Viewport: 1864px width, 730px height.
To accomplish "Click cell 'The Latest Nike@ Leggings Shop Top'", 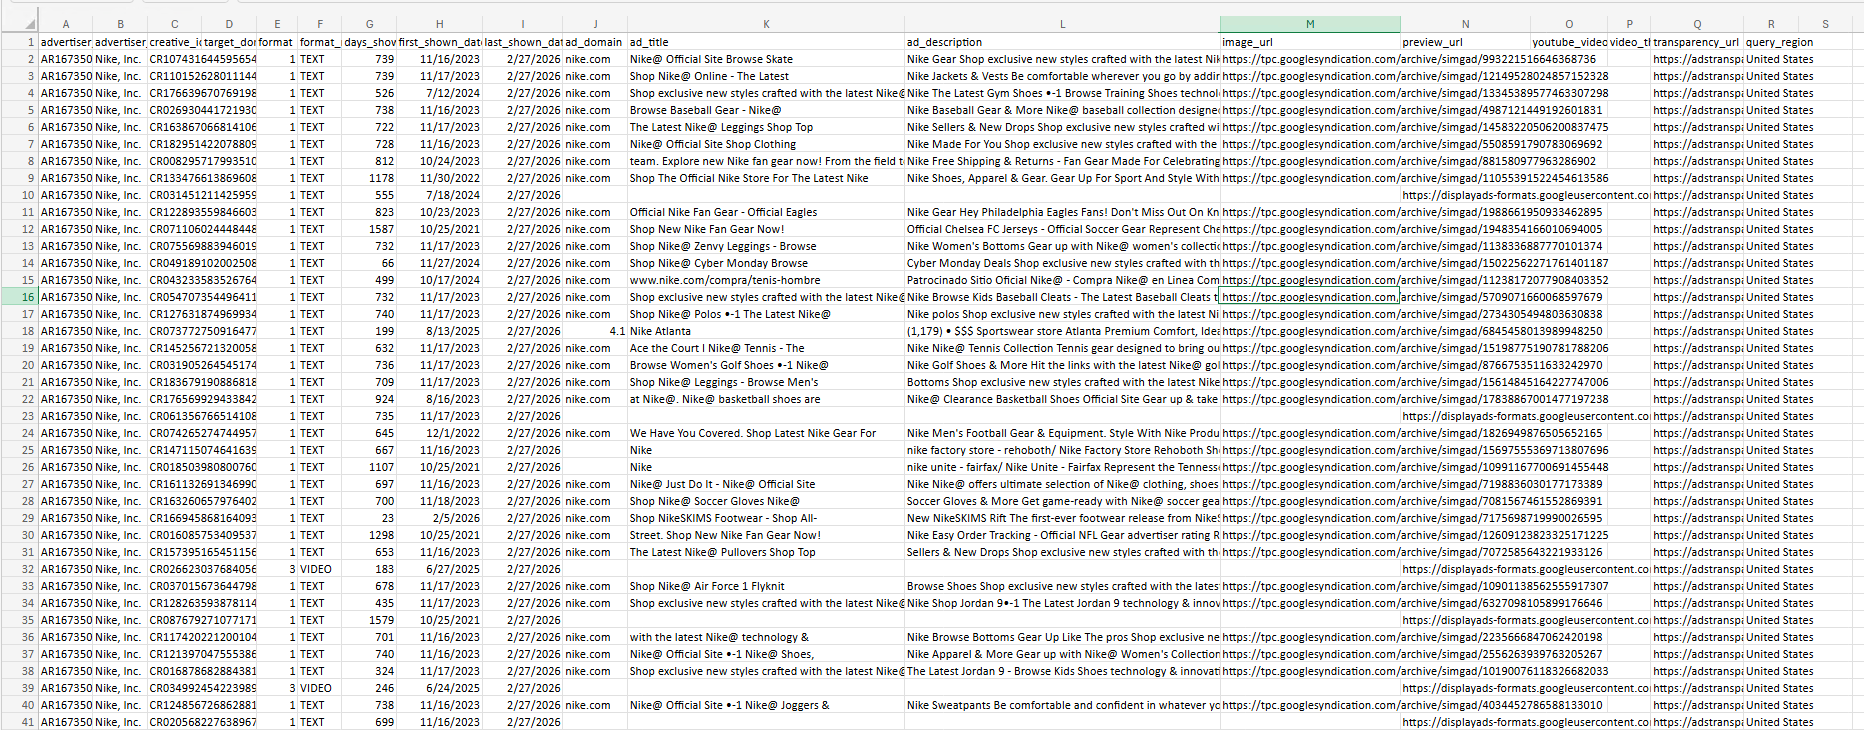I will click(x=766, y=127).
